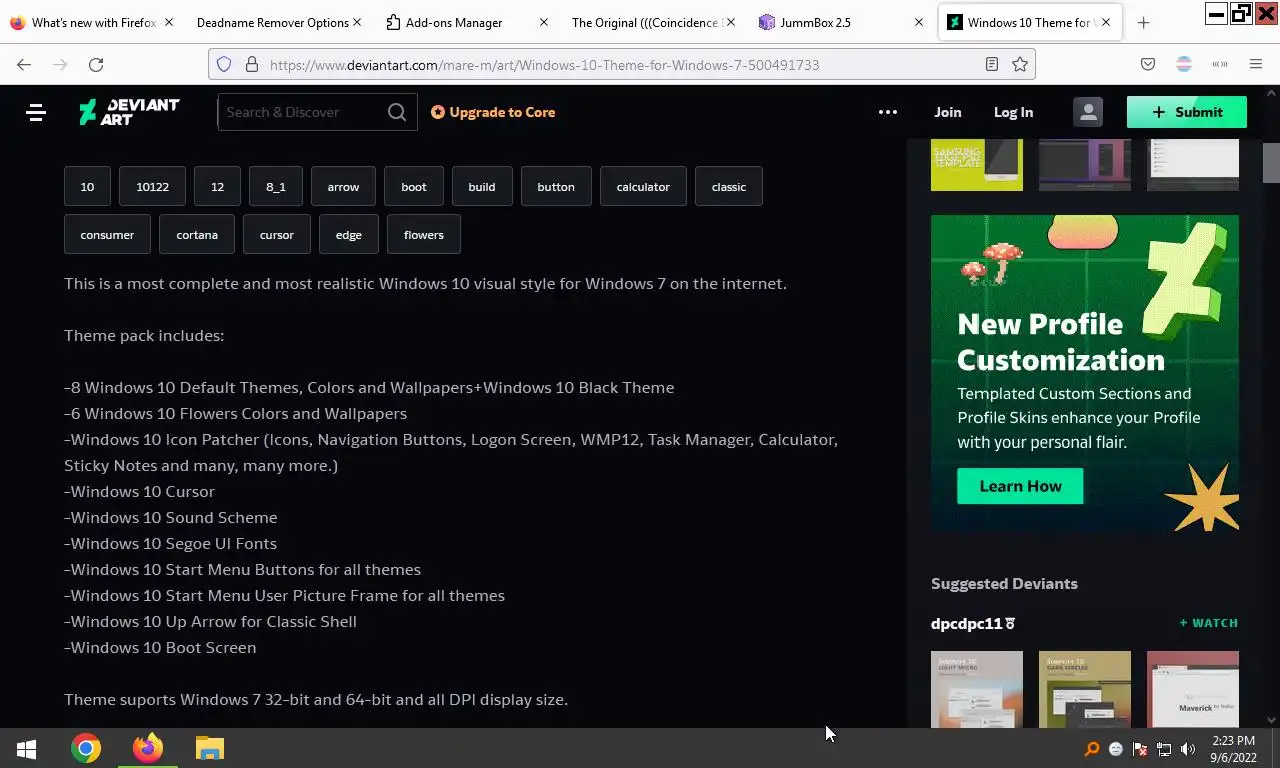Click the orange search tray icon
Screen dimensions: 1280x768
coord(1092,749)
